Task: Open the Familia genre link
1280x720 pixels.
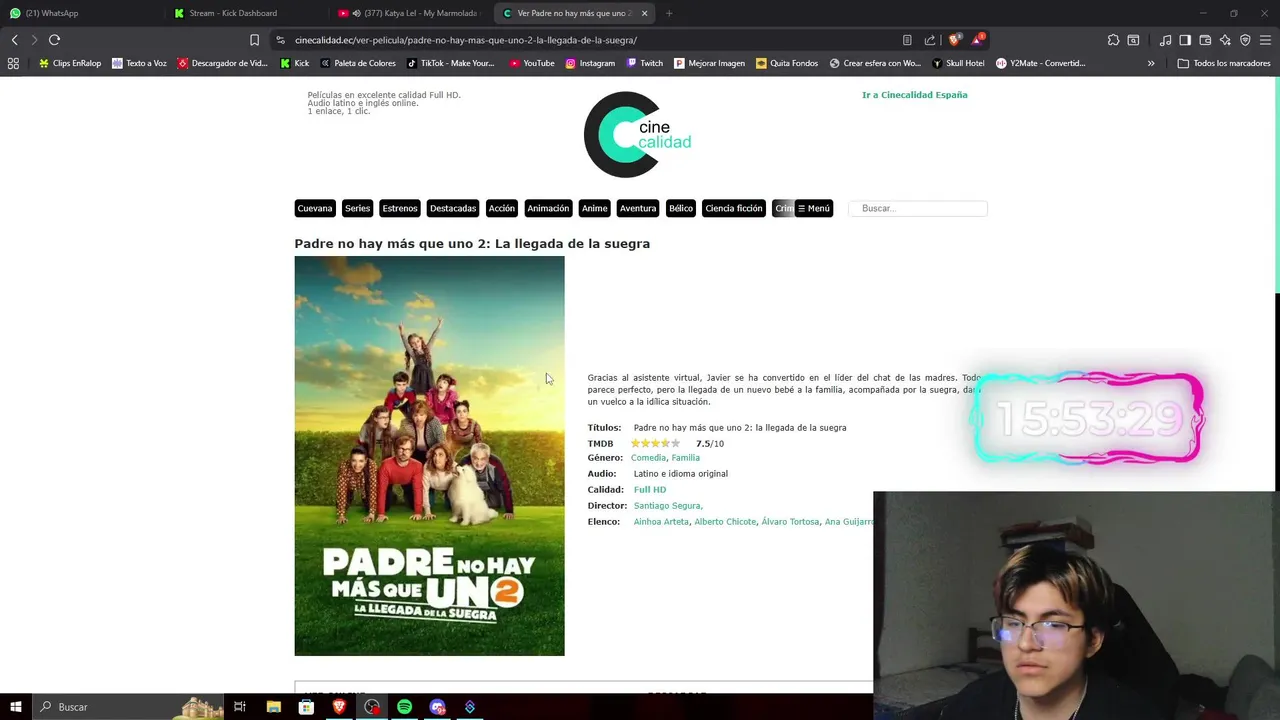Action: (x=686, y=458)
